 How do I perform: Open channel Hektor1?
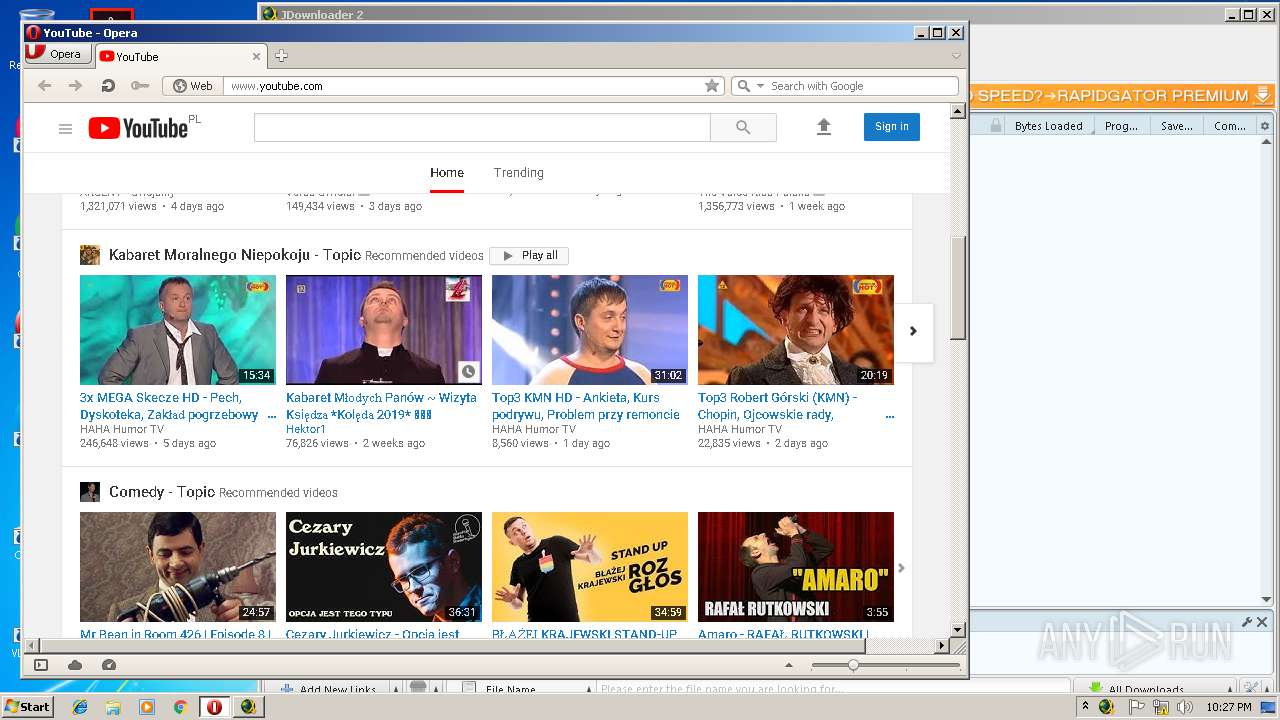click(x=306, y=429)
